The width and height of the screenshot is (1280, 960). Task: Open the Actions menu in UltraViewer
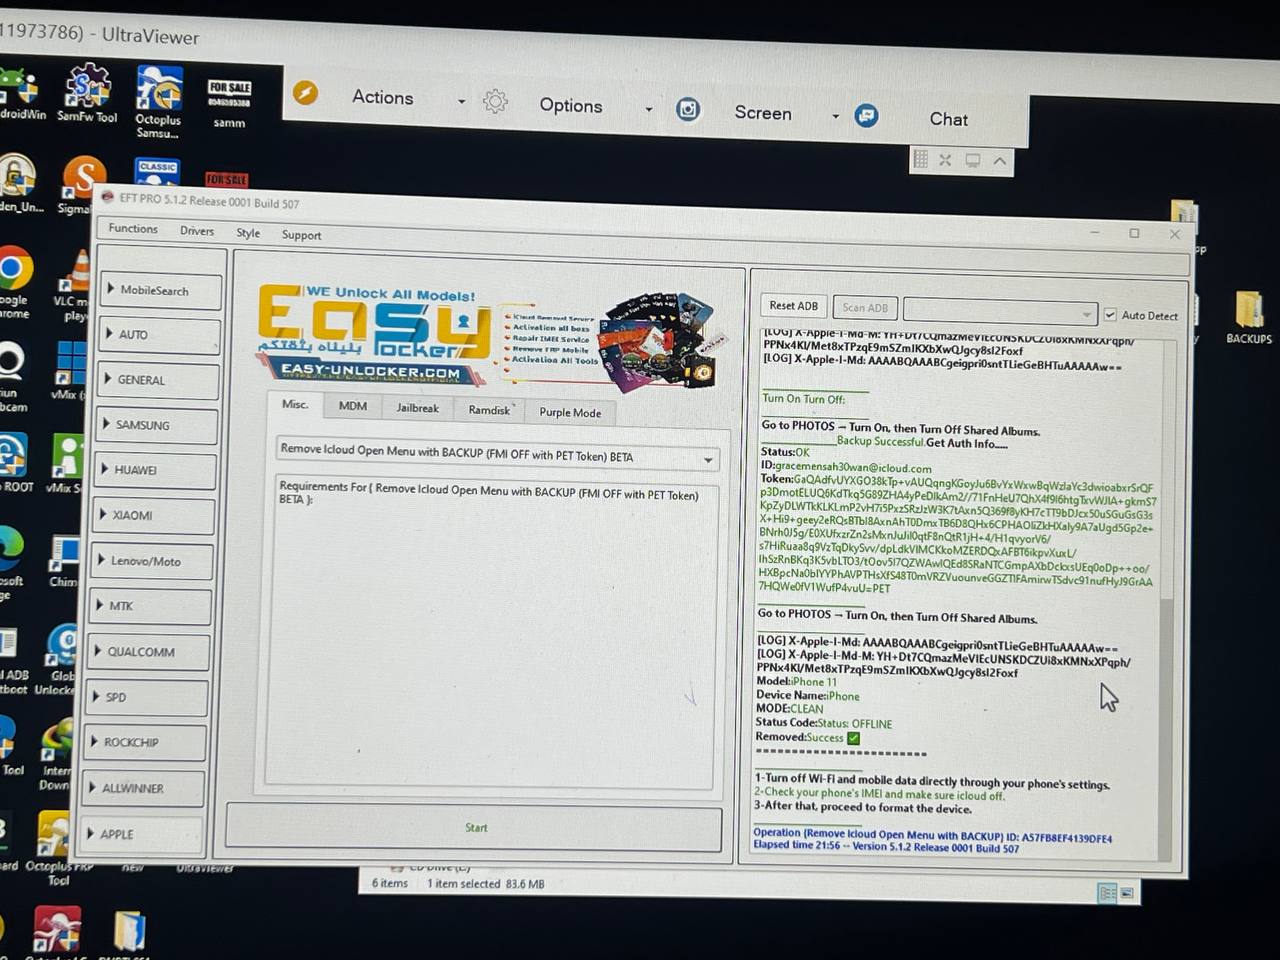pos(382,97)
